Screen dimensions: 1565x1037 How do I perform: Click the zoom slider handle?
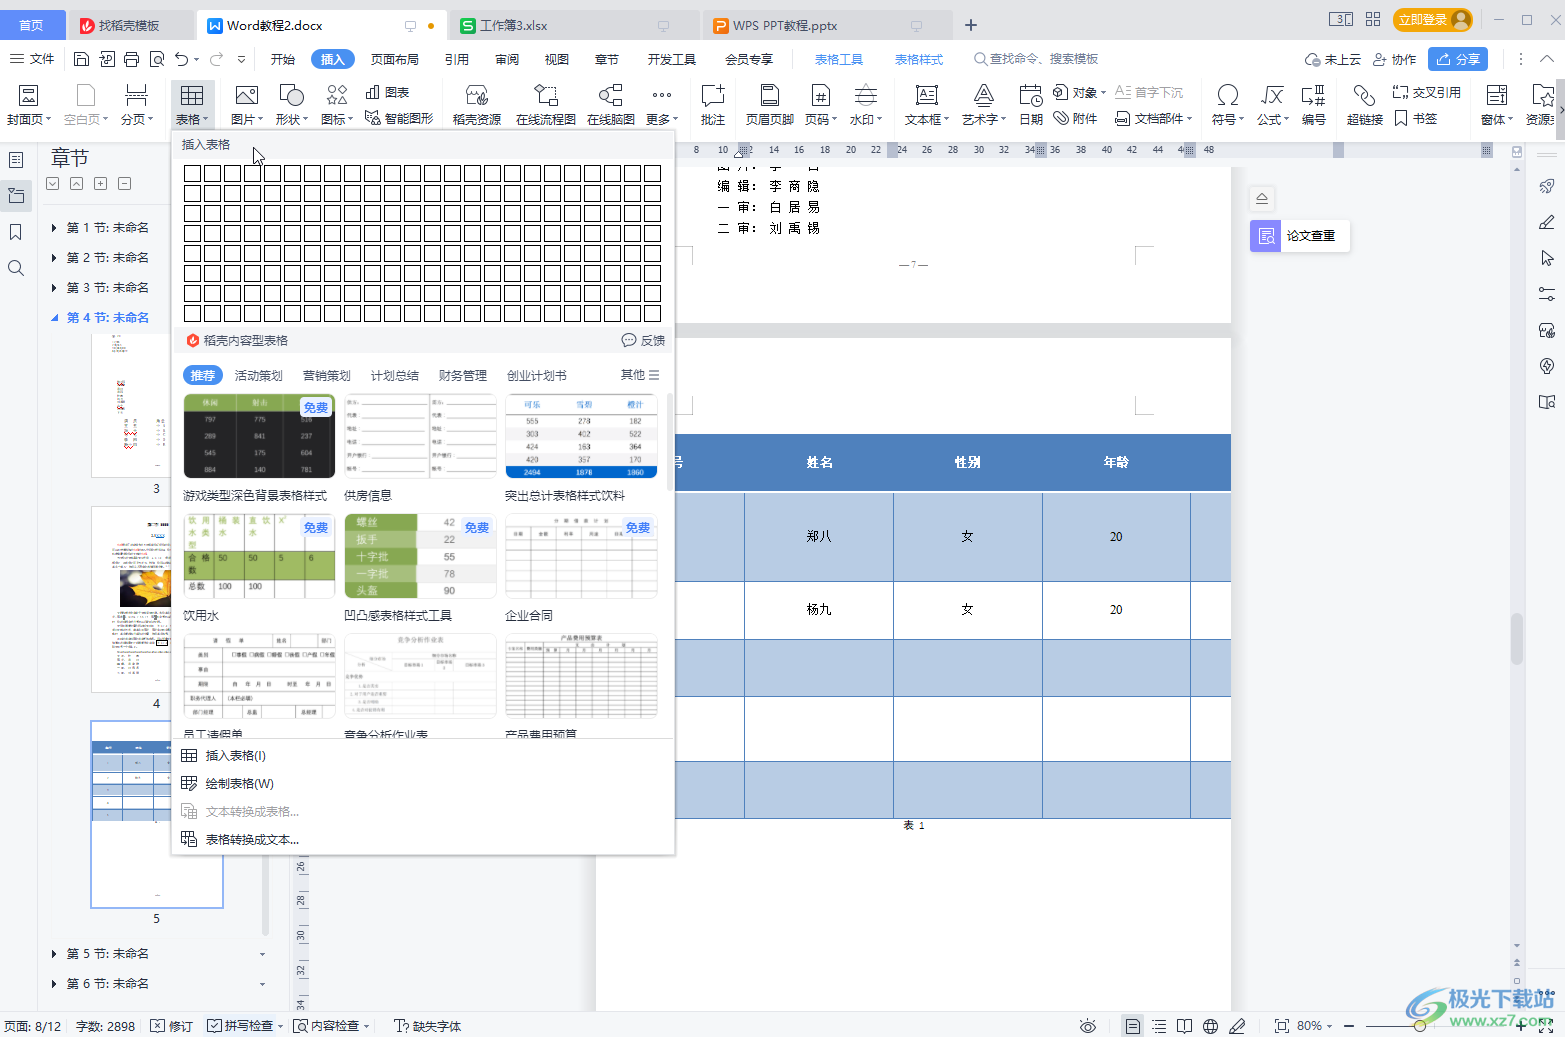[1420, 1026]
